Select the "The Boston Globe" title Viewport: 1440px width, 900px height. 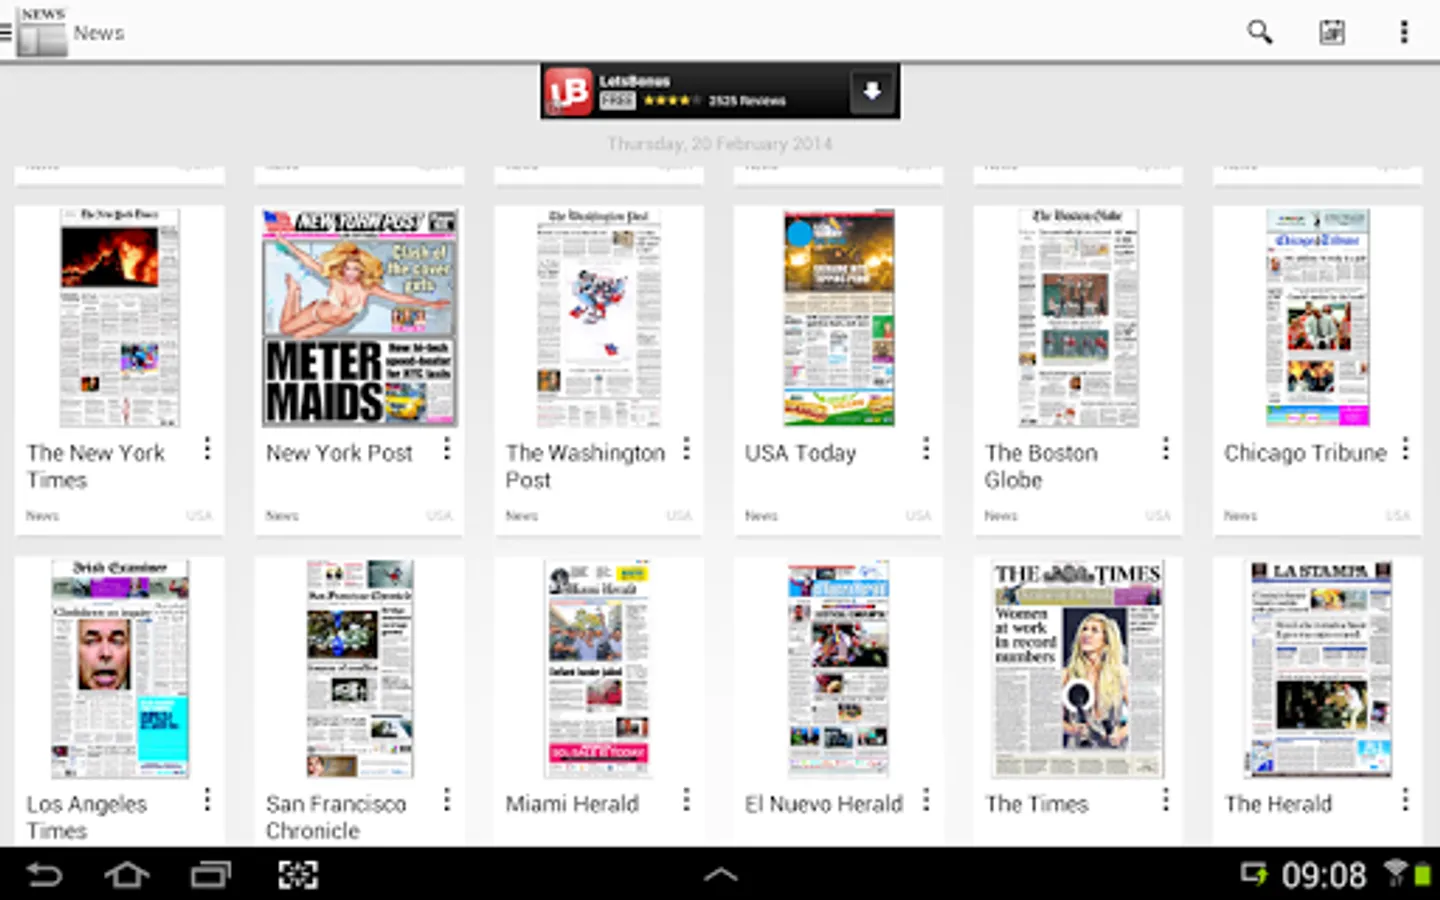click(1041, 466)
